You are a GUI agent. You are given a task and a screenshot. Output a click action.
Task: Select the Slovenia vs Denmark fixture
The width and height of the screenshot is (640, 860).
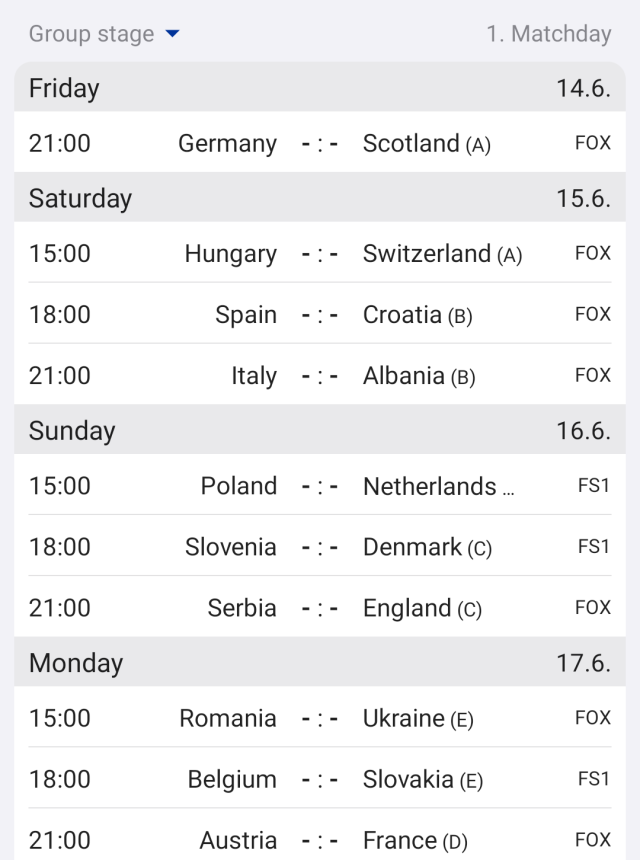point(320,547)
